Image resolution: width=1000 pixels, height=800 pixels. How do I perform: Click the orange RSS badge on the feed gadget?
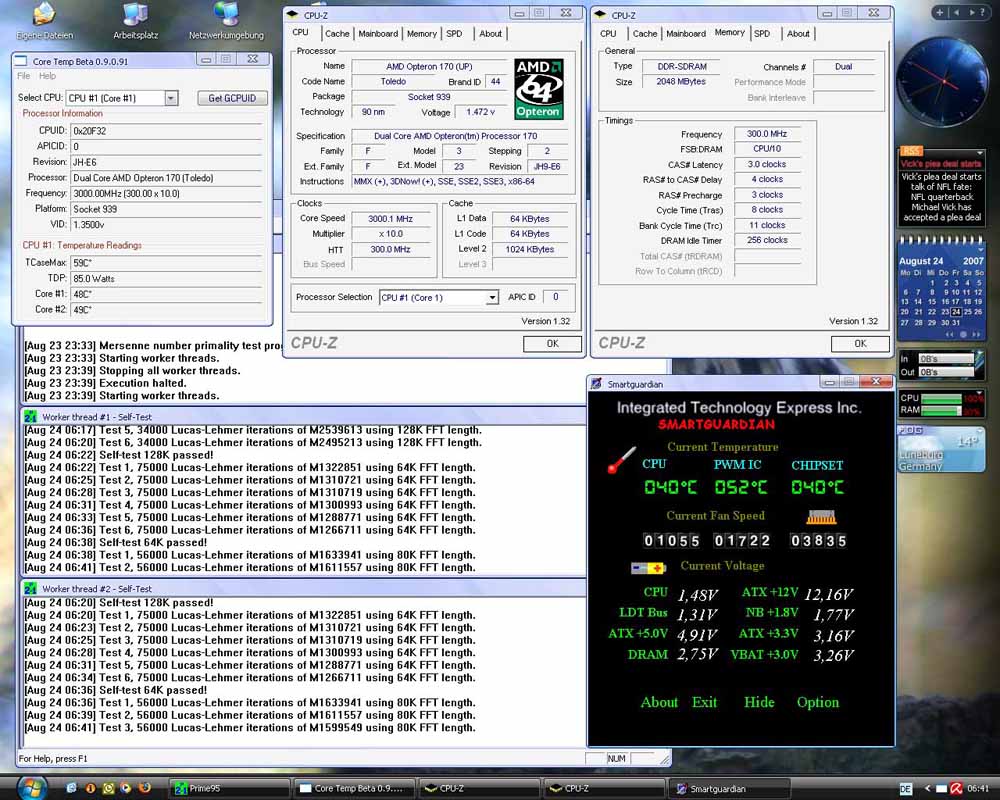(x=911, y=151)
